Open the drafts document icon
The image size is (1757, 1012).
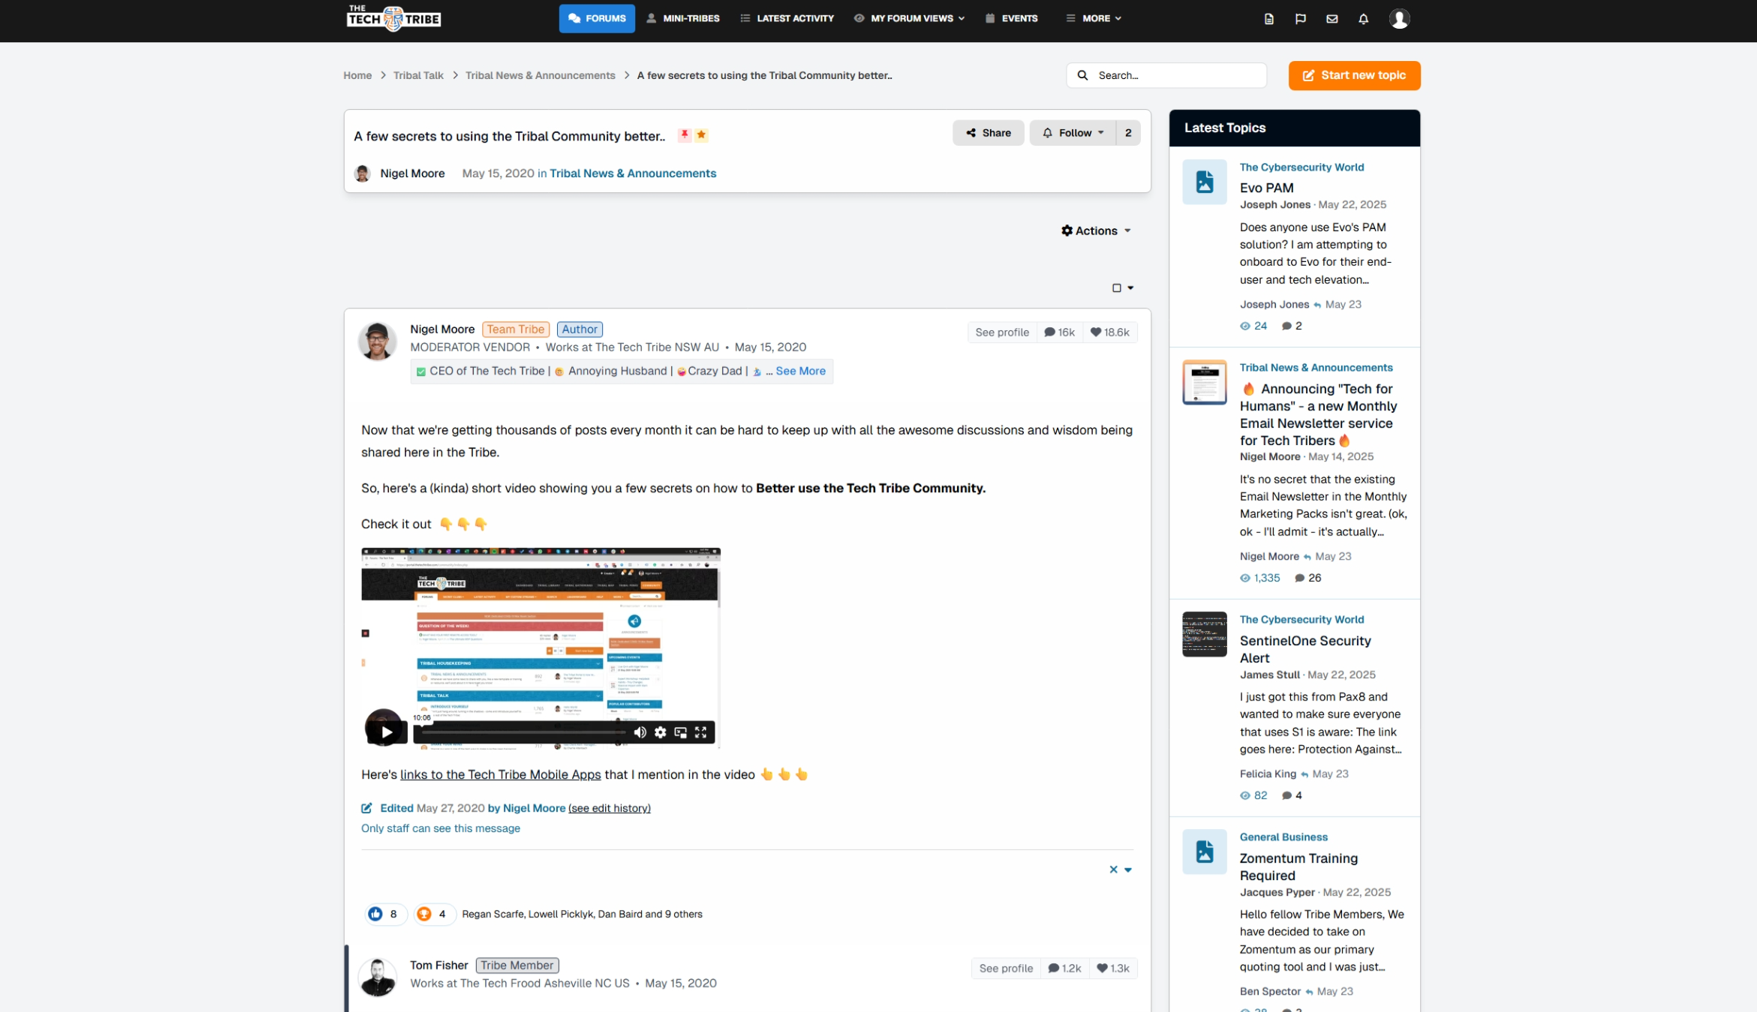(1268, 18)
